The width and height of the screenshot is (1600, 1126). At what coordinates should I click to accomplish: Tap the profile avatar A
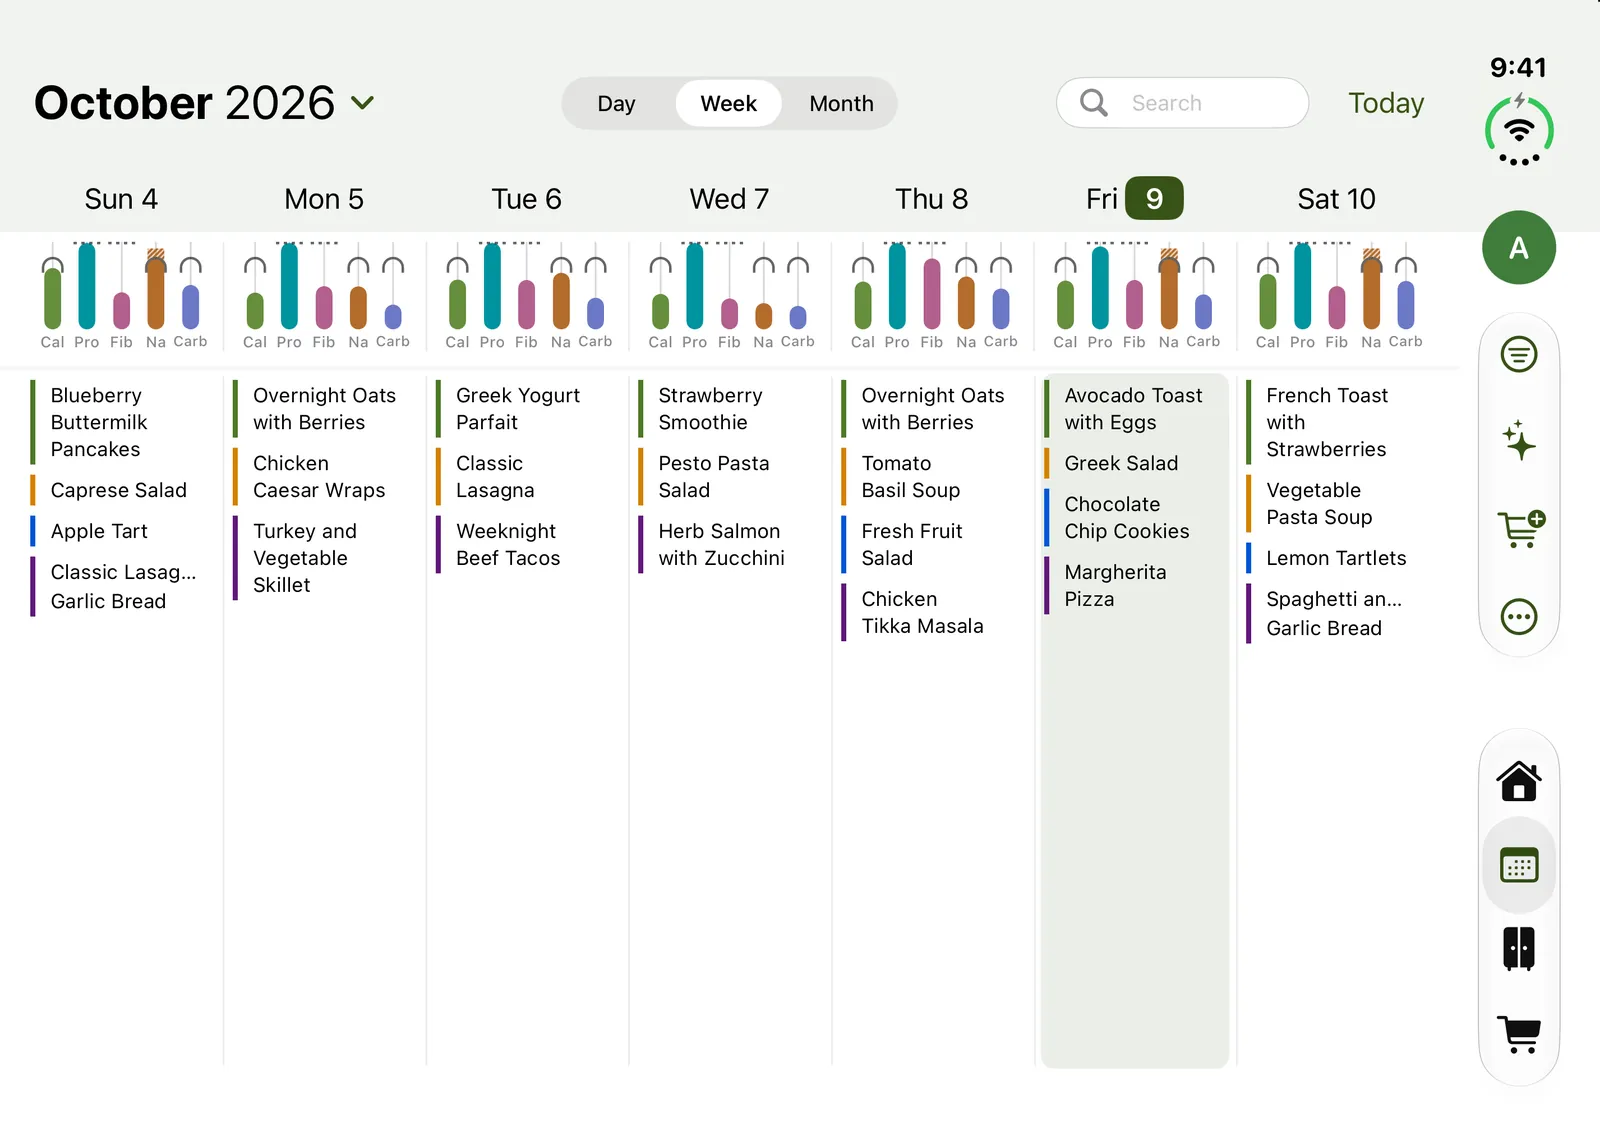[x=1518, y=247]
